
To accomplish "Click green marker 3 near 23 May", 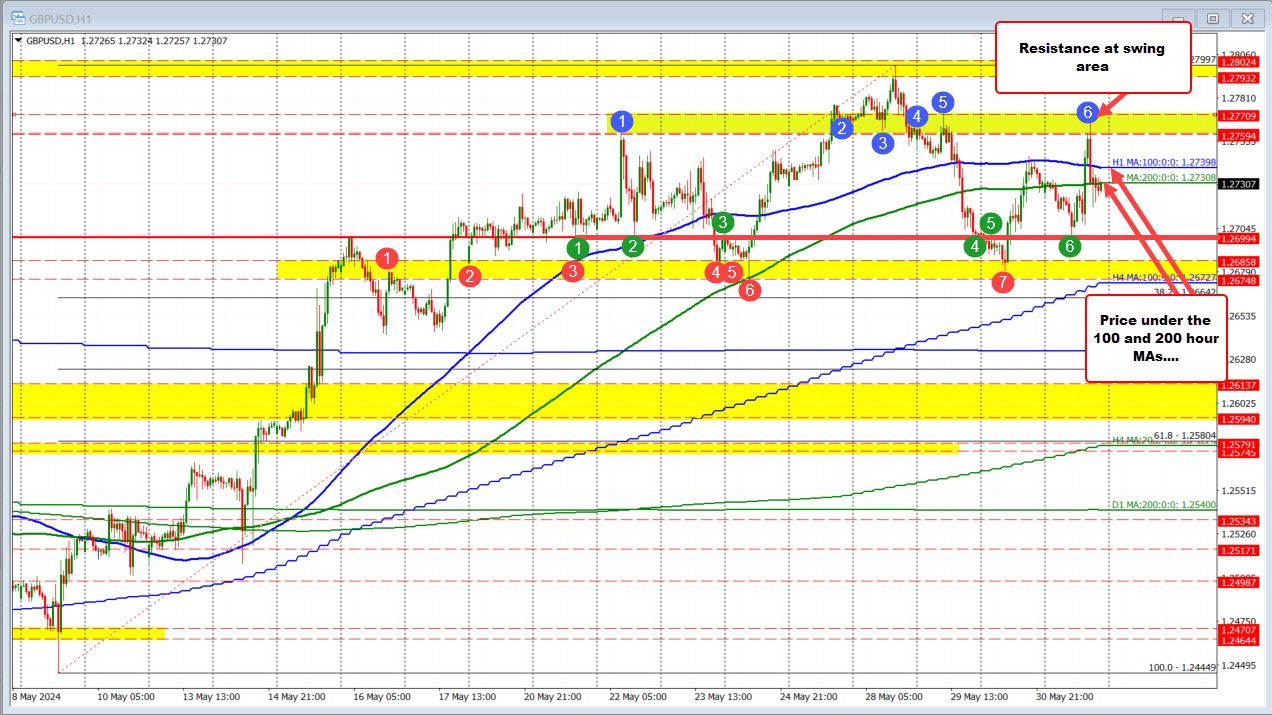I will click(x=723, y=222).
